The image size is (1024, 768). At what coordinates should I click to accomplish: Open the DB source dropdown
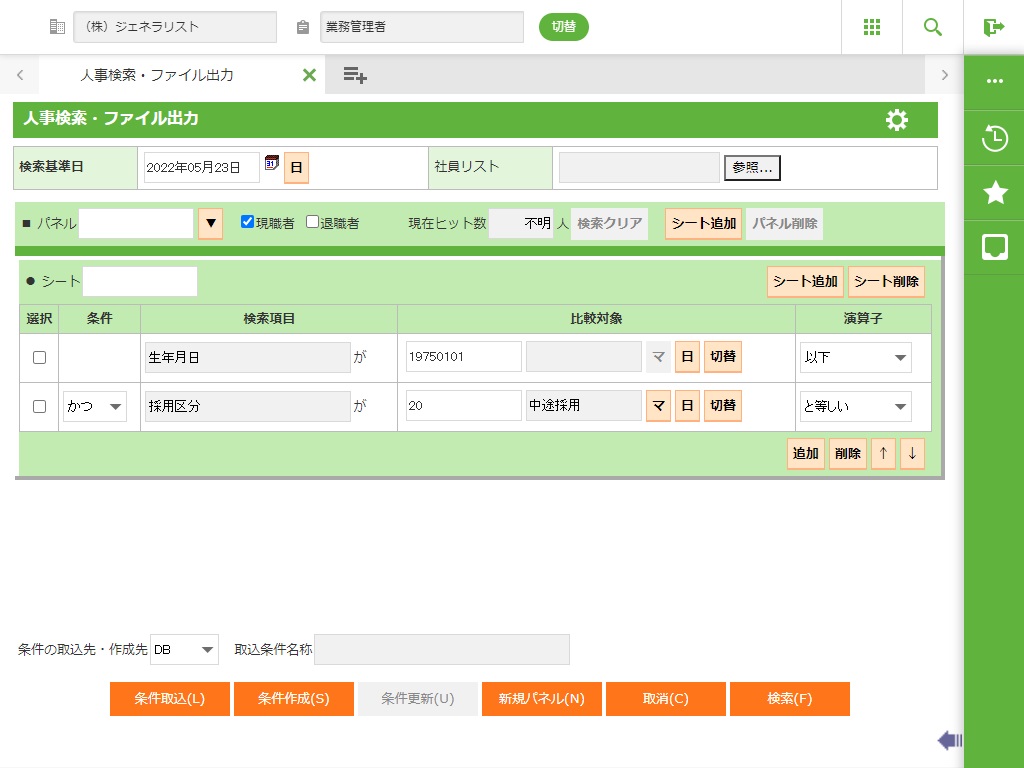(x=184, y=650)
